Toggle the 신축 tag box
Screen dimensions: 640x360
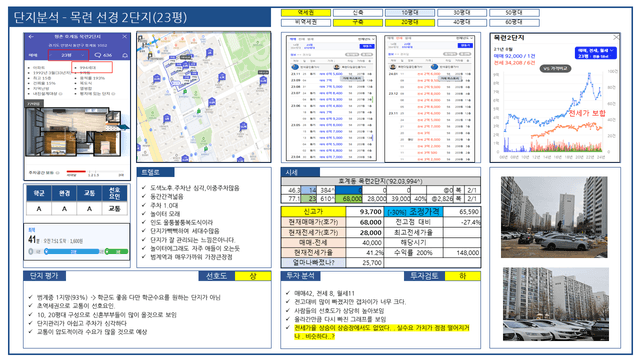(x=358, y=13)
